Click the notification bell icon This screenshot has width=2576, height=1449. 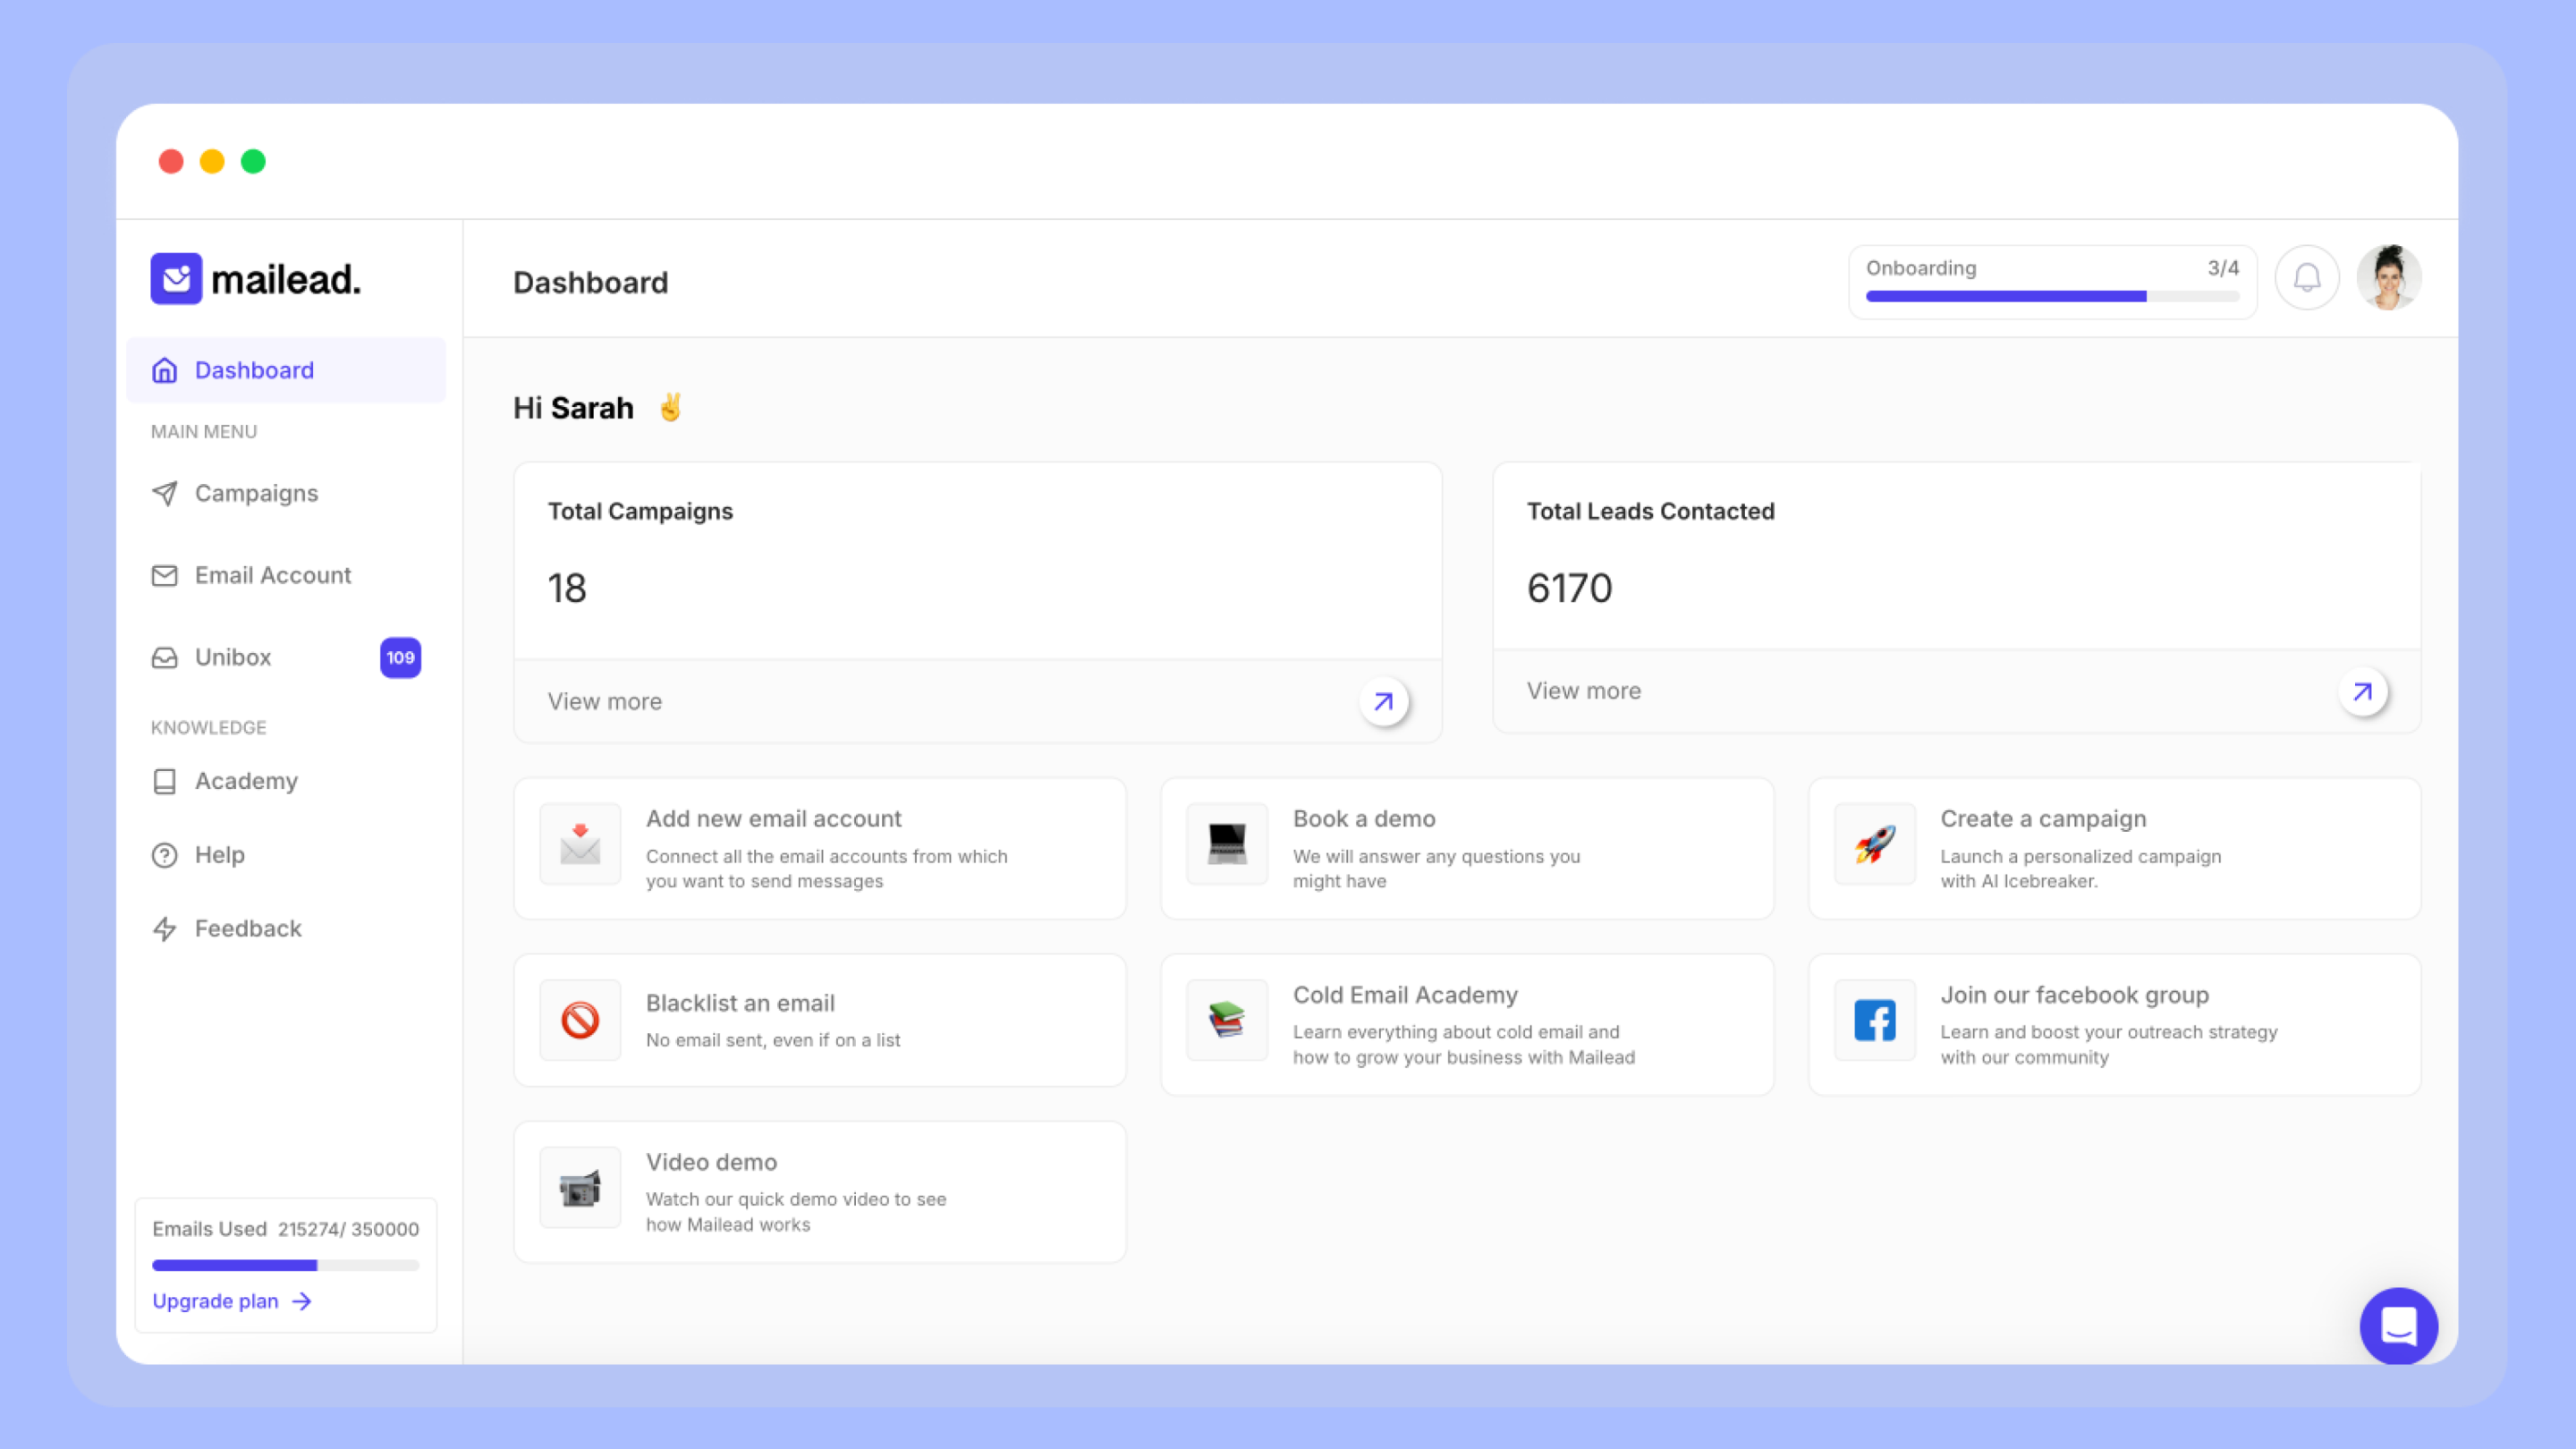(x=2306, y=278)
